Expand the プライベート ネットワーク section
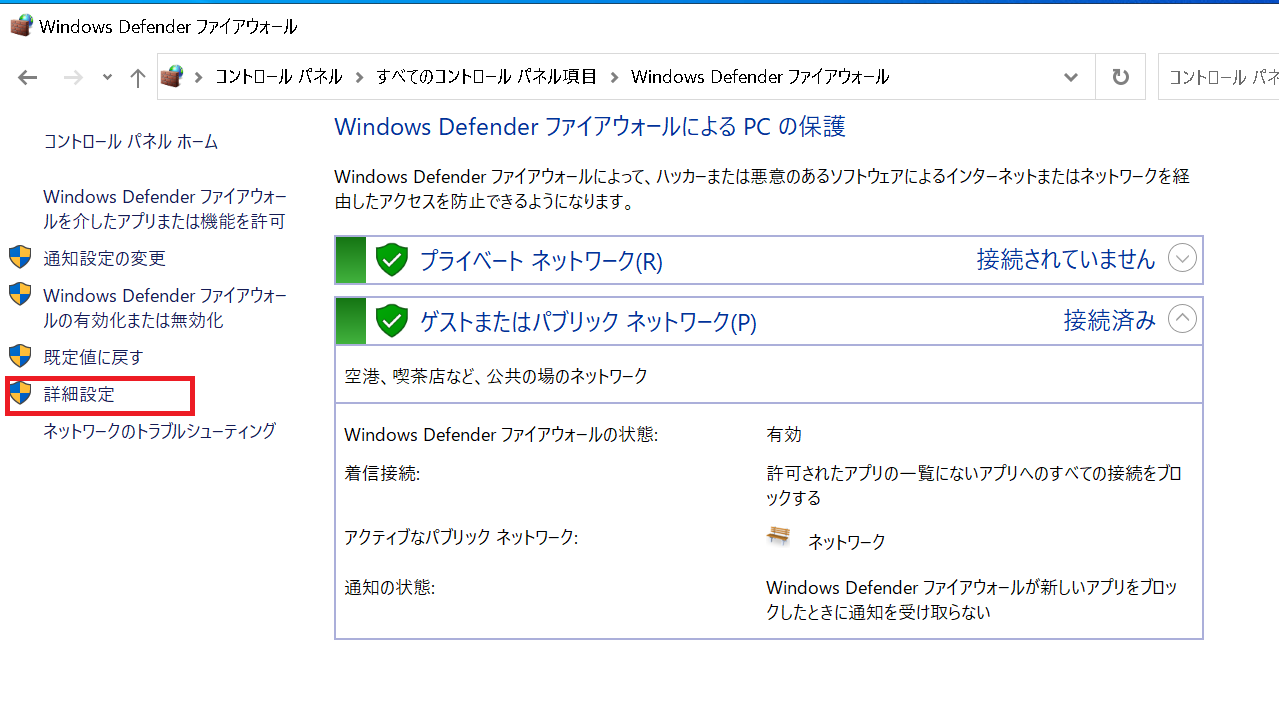 tap(1182, 259)
